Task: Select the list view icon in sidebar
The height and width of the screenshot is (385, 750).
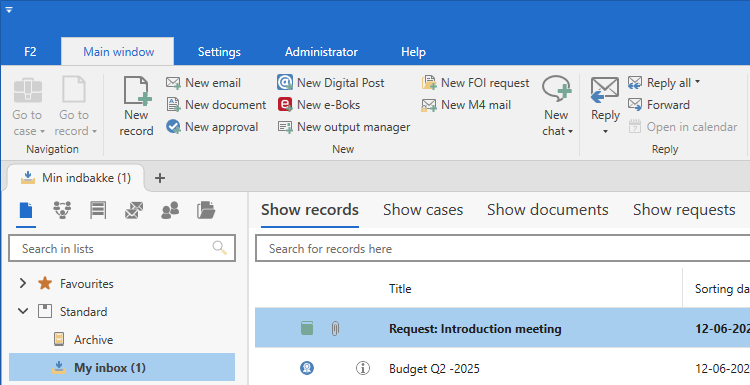Action: pos(98,210)
